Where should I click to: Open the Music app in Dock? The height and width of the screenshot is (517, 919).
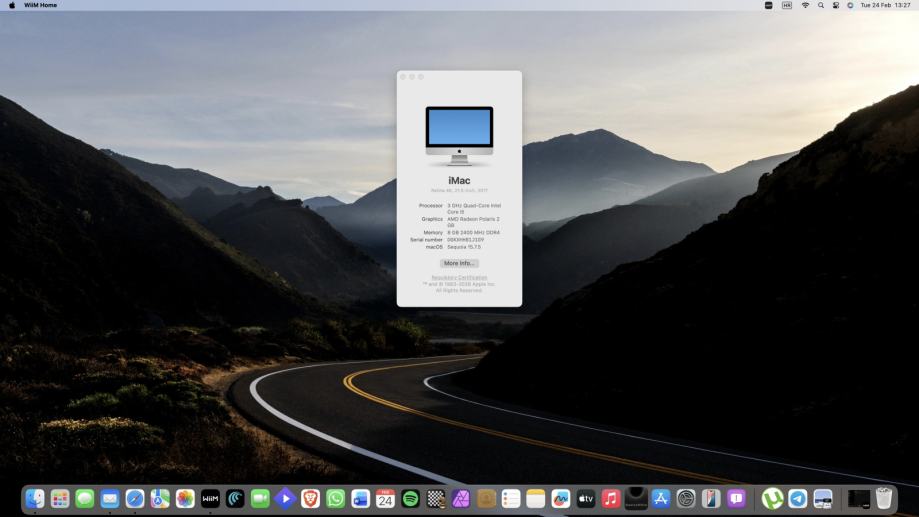click(611, 498)
